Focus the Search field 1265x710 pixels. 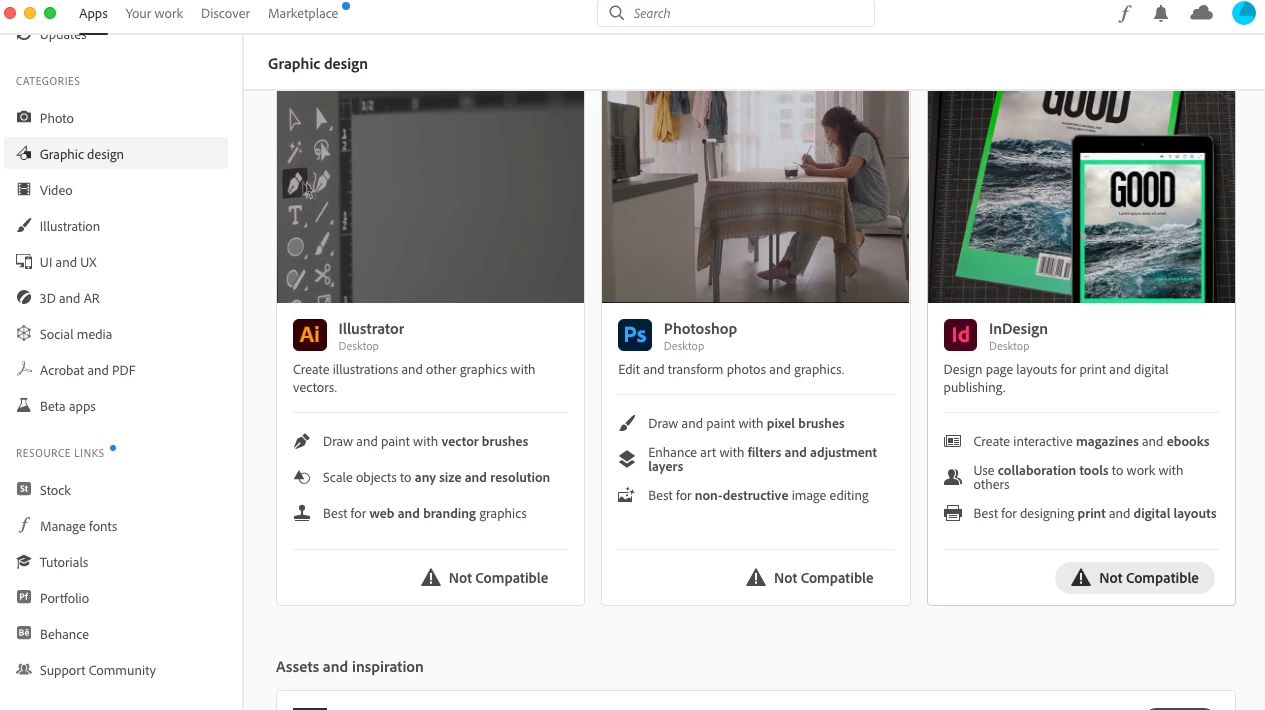coord(736,13)
